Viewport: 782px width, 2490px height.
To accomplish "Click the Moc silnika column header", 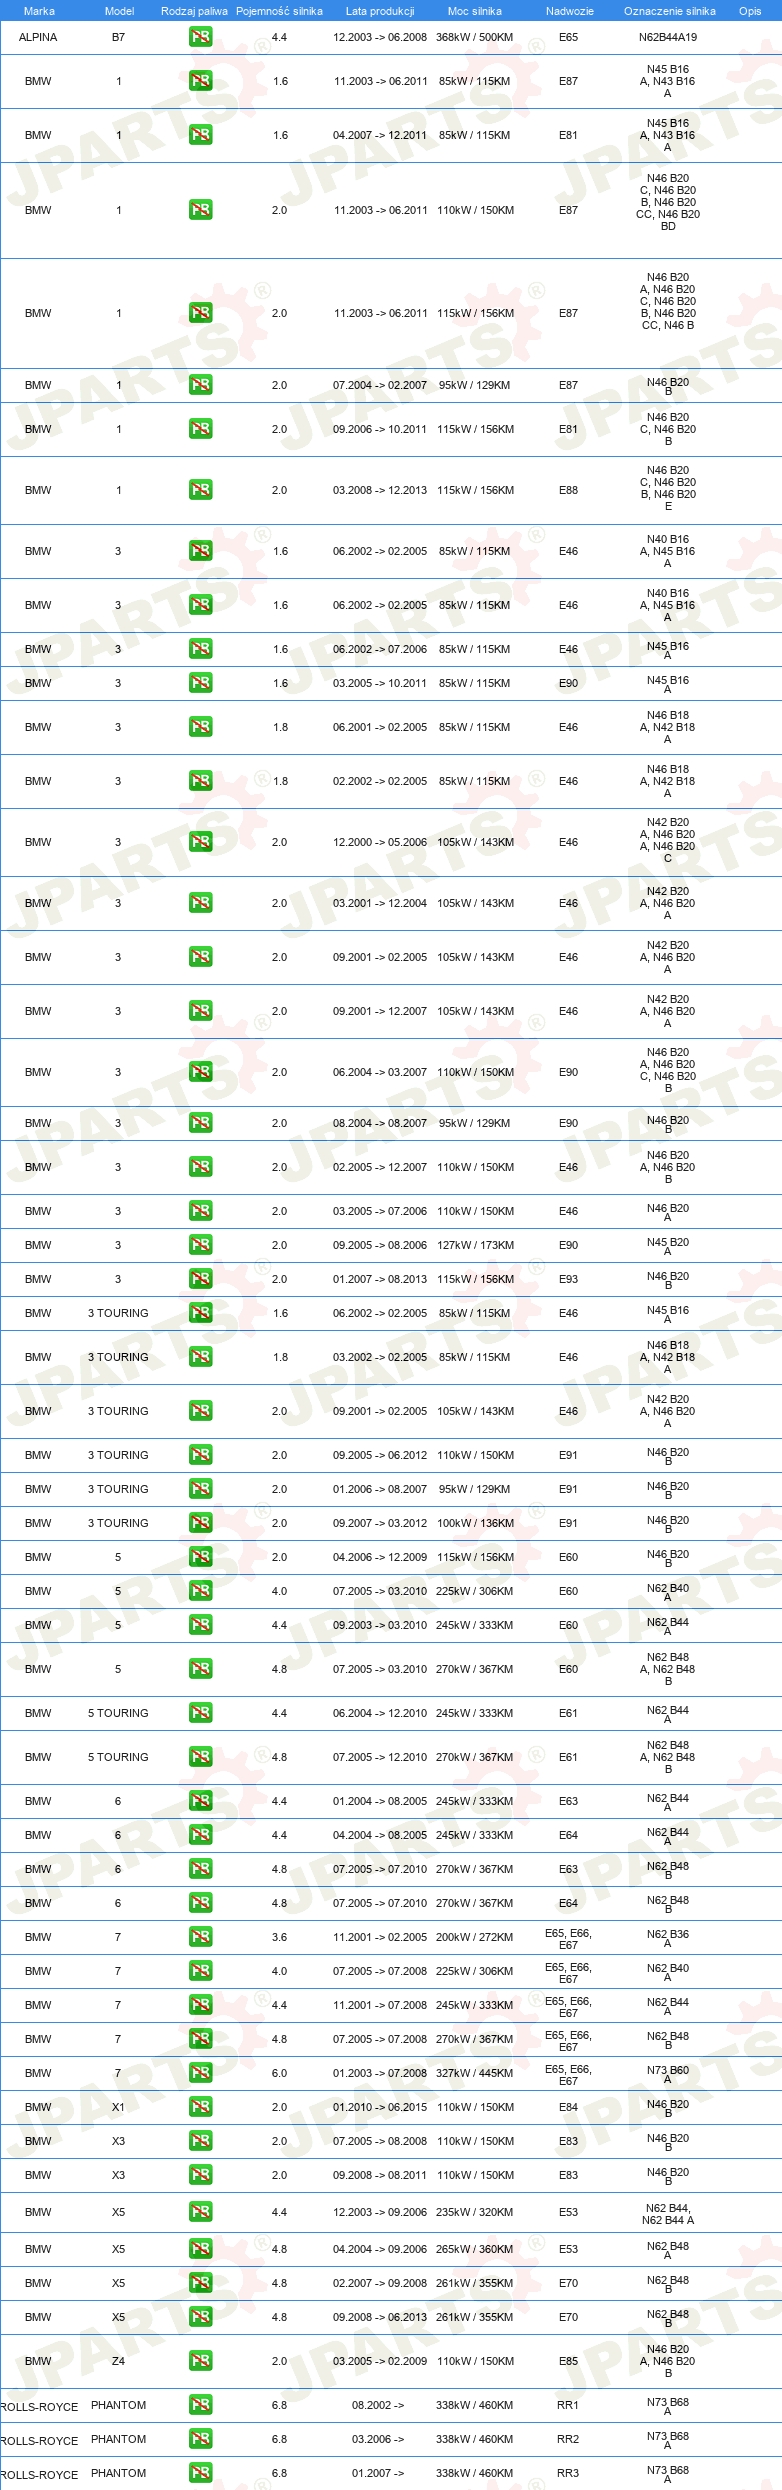I will [x=475, y=11].
